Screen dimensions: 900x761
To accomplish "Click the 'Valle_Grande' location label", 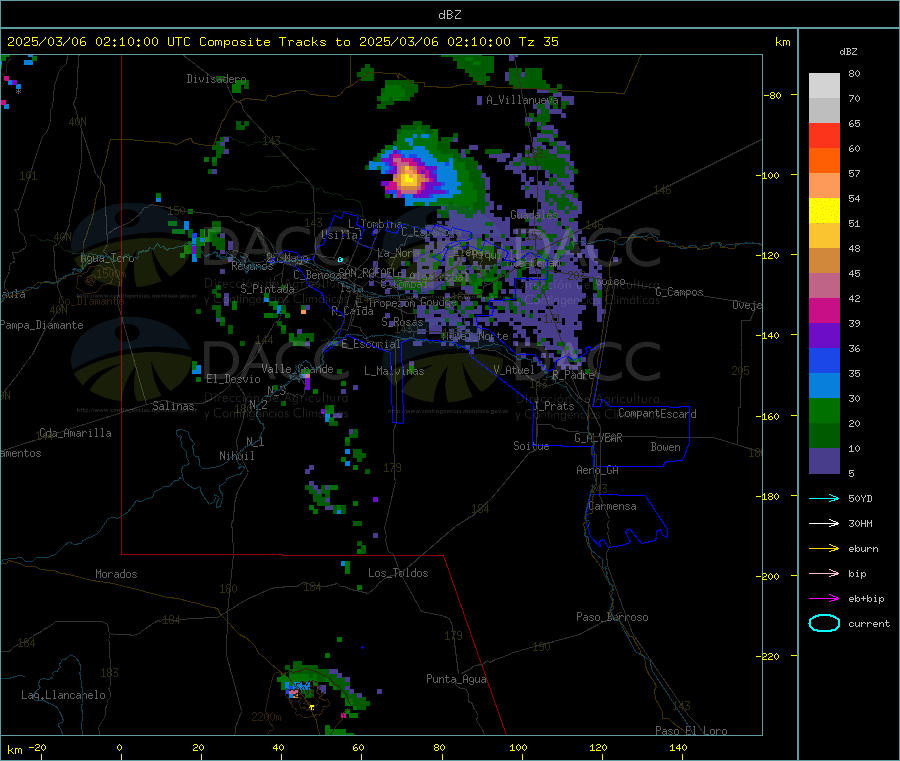I will click(x=297, y=369).
